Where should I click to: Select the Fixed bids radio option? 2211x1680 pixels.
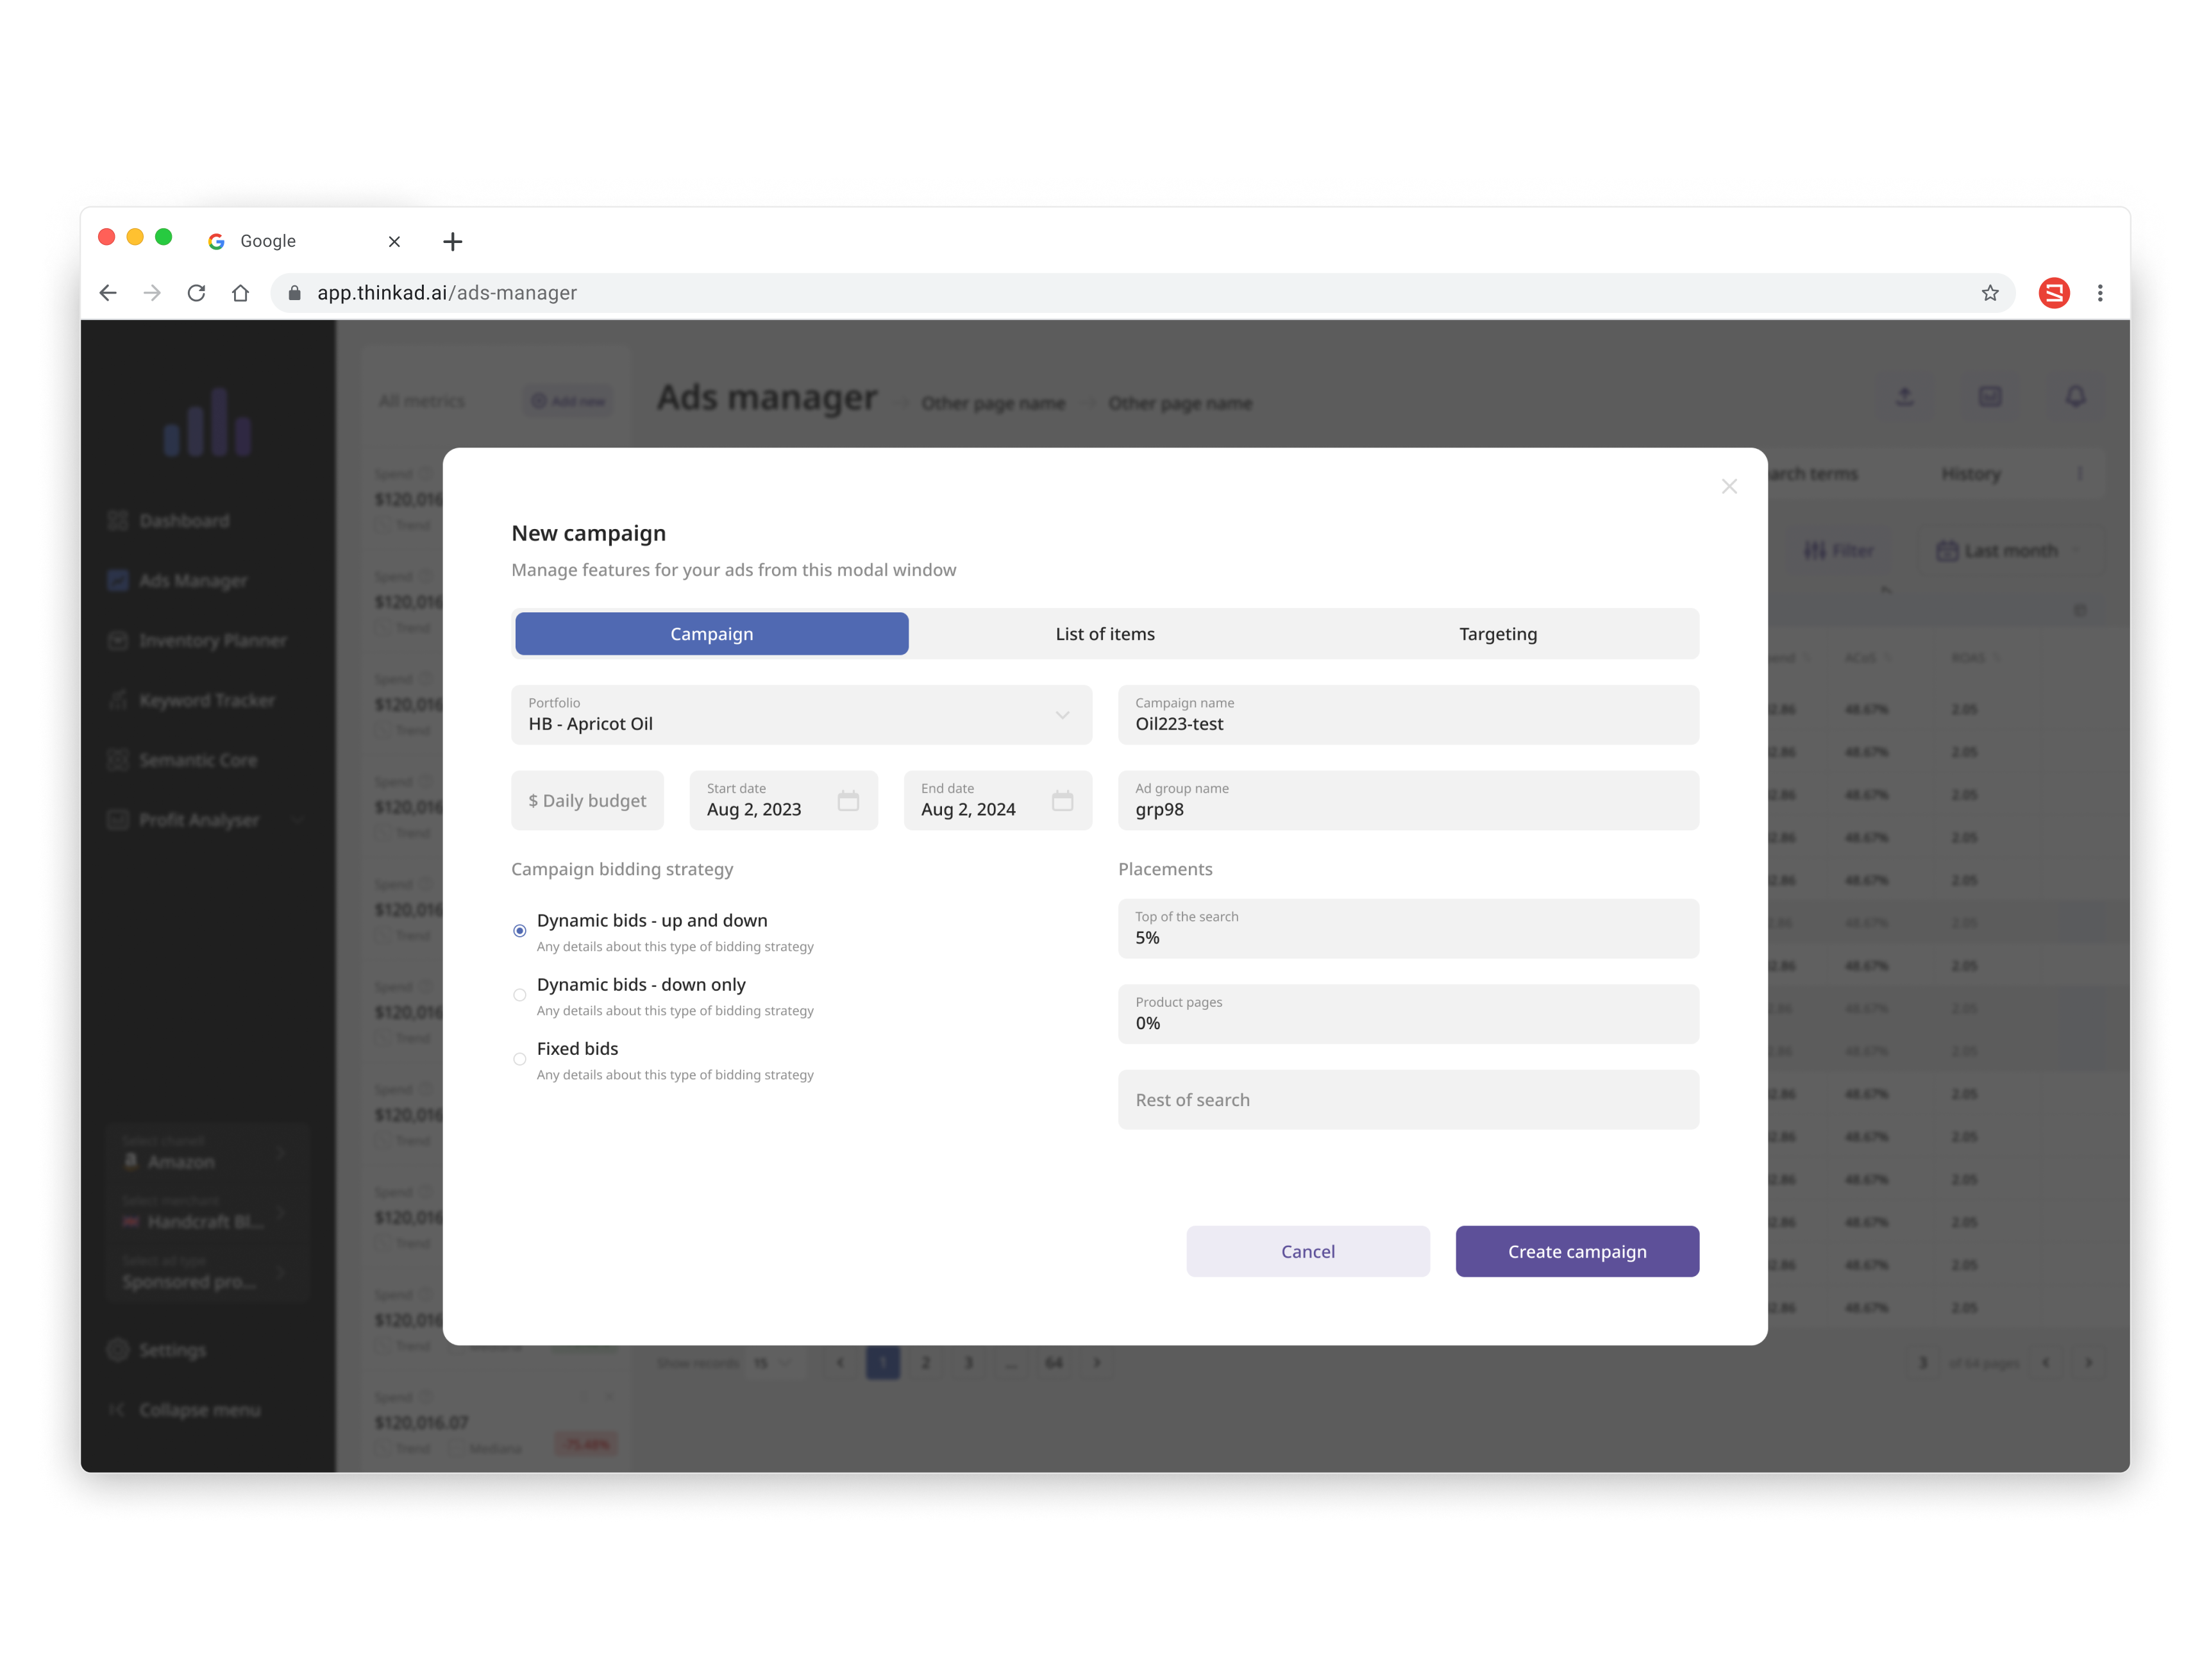click(519, 1059)
